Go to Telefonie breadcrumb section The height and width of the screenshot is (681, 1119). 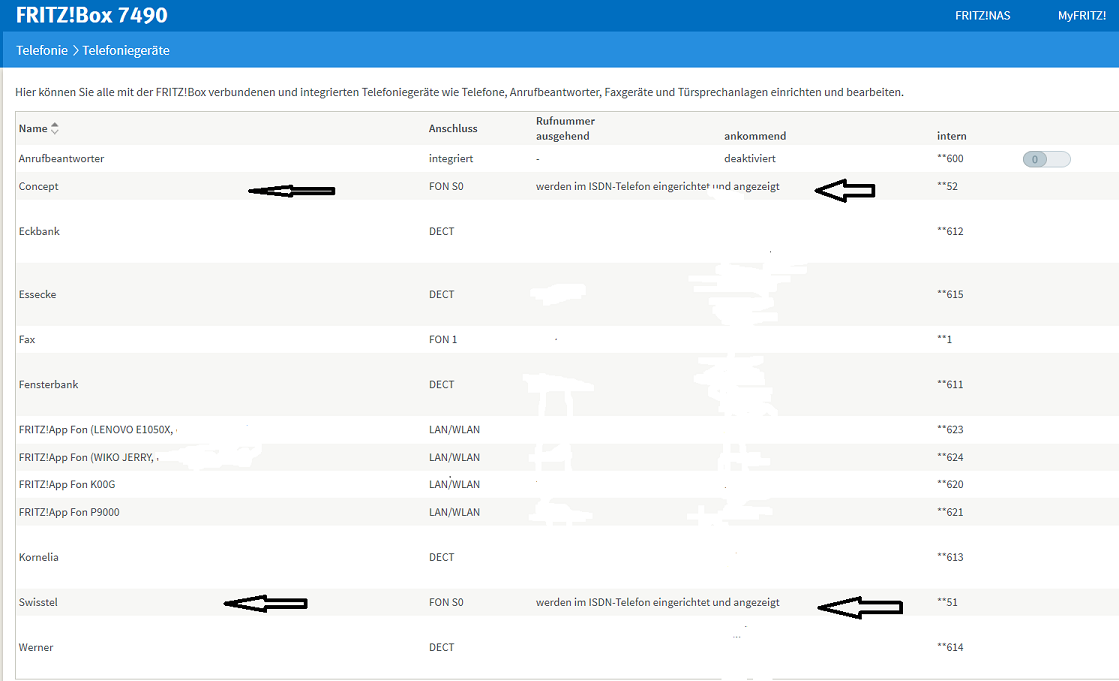pyautogui.click(x=42, y=51)
